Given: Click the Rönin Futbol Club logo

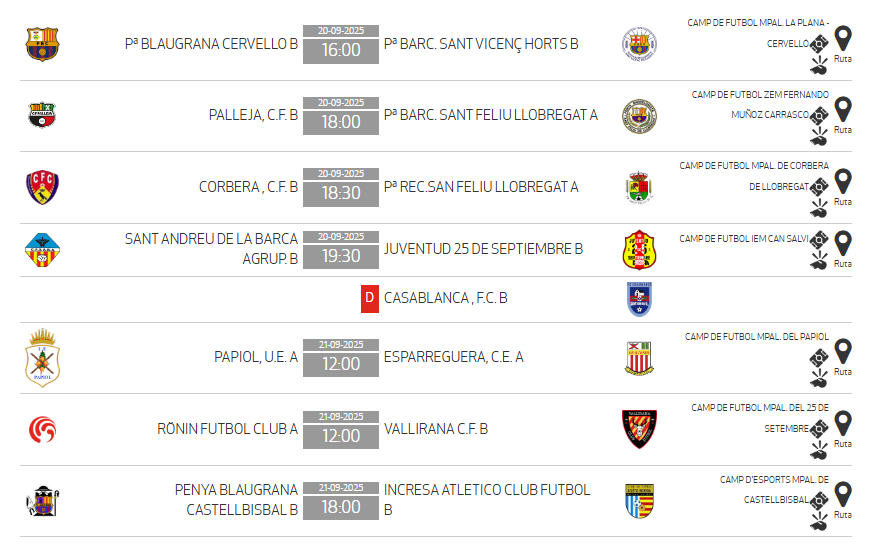Looking at the screenshot, I should tap(43, 430).
